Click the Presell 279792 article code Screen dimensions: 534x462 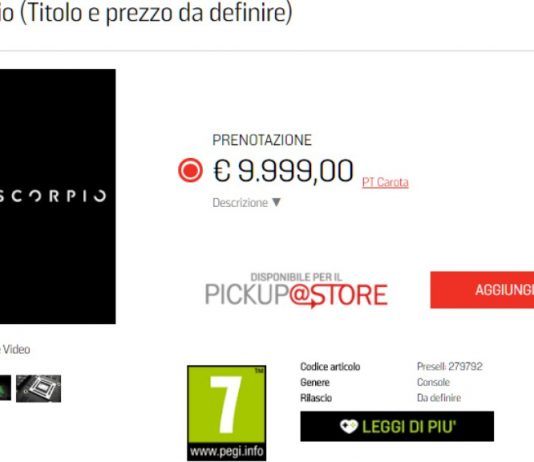pos(450,366)
